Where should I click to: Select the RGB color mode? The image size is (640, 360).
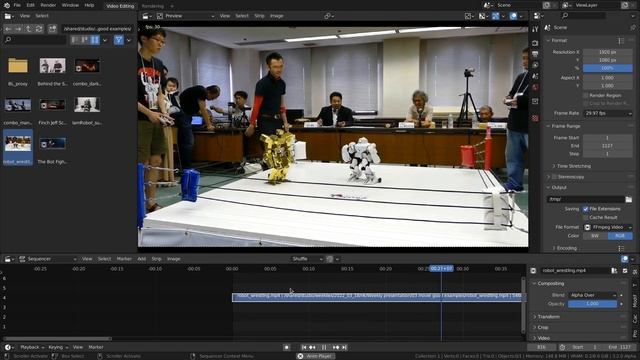tap(620, 236)
